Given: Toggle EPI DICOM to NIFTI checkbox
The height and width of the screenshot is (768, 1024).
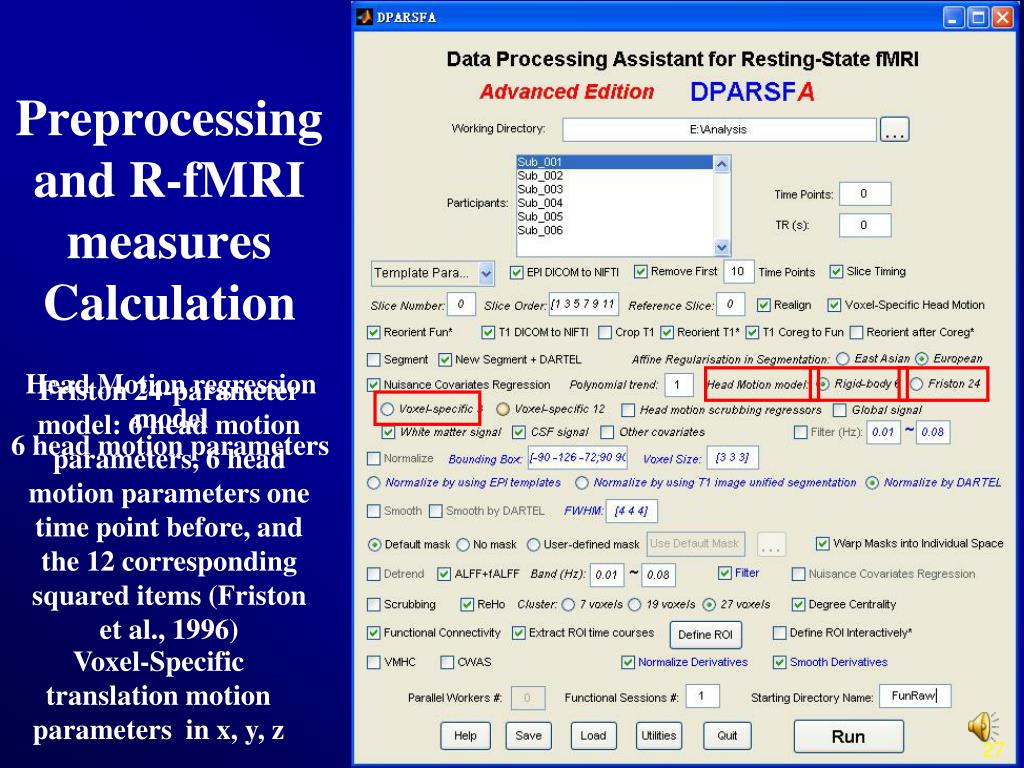Looking at the screenshot, I should (x=517, y=272).
